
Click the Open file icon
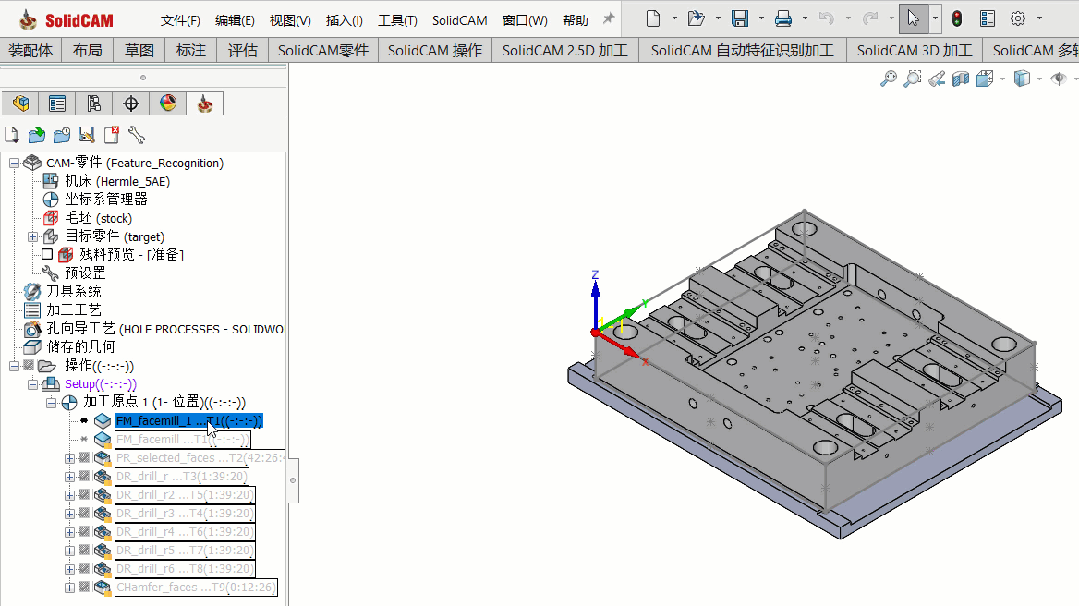[696, 19]
